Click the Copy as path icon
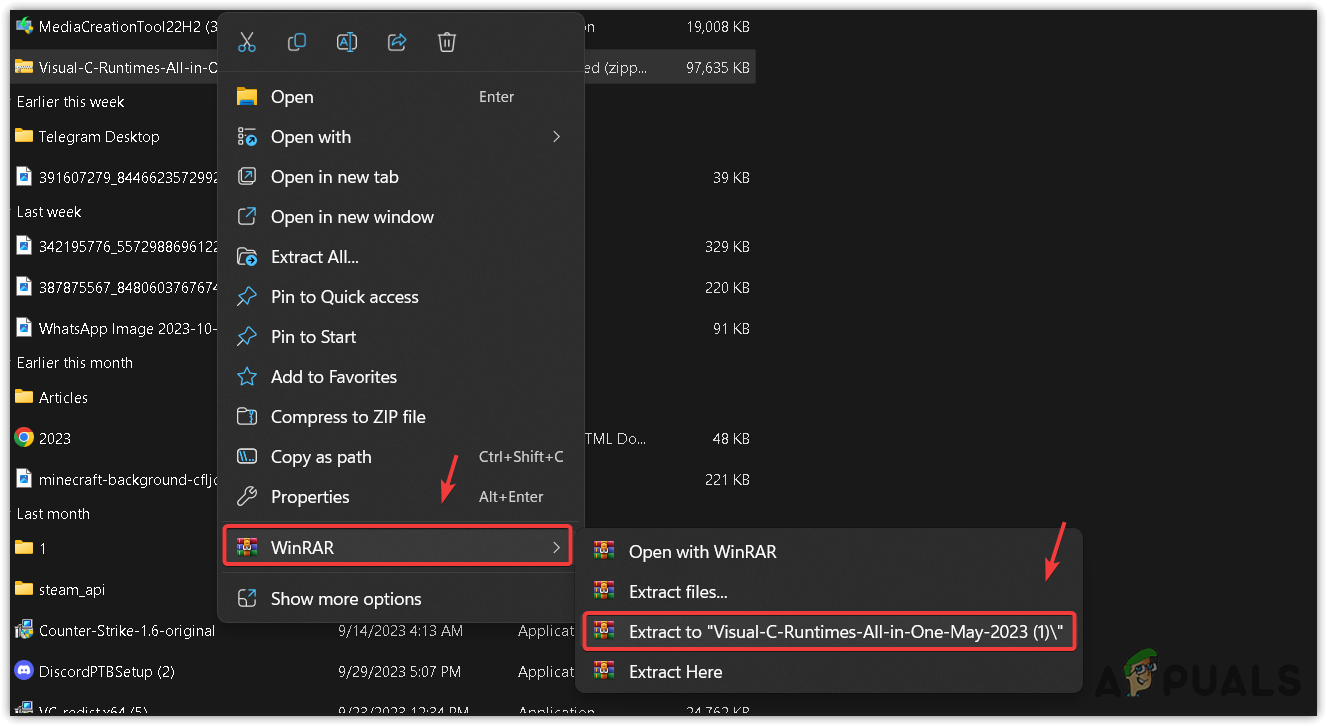The width and height of the screenshot is (1327, 726). [x=246, y=457]
